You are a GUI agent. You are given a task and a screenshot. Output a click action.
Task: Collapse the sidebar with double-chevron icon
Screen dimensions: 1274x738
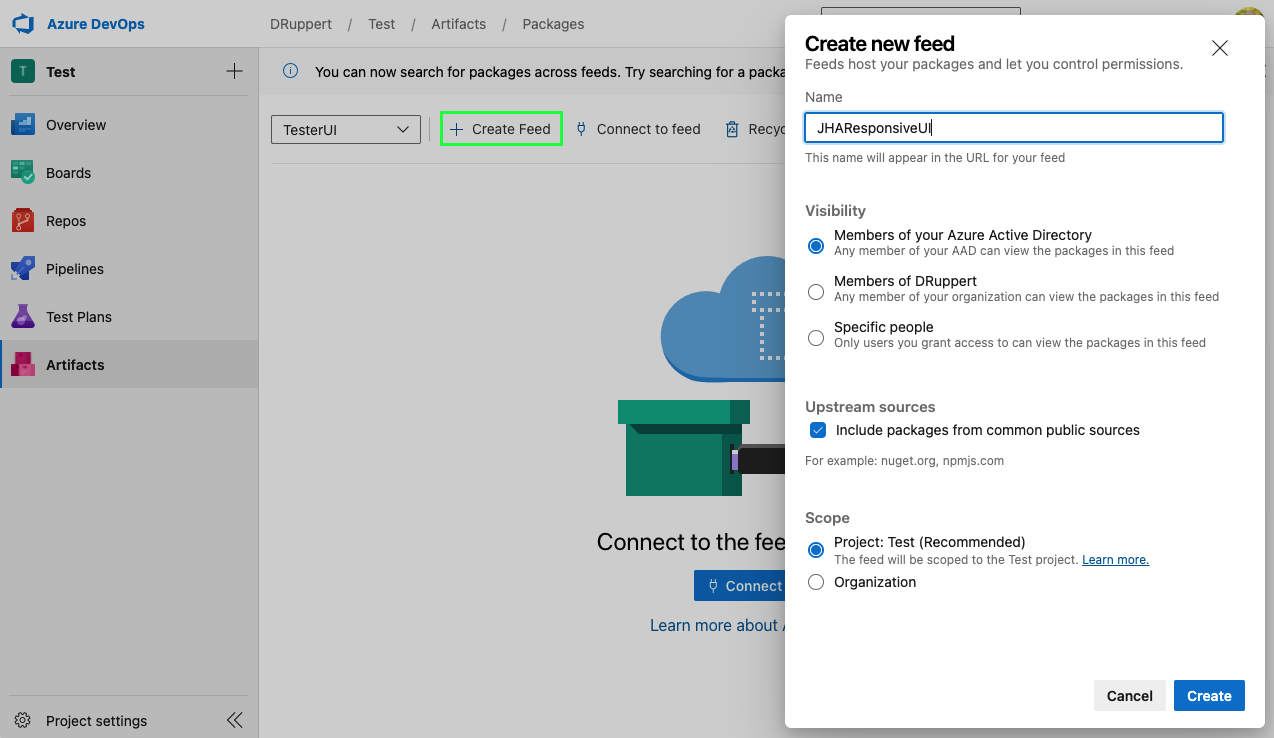click(x=234, y=720)
